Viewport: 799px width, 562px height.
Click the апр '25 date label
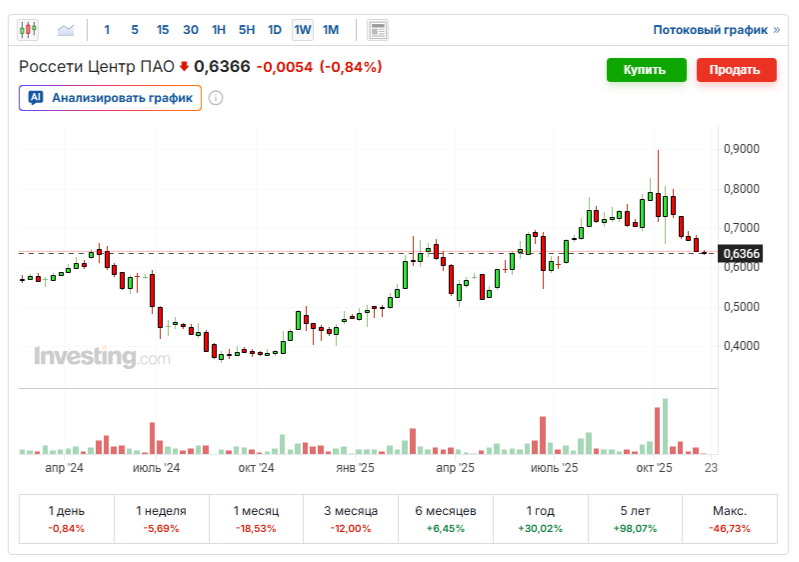(x=455, y=468)
